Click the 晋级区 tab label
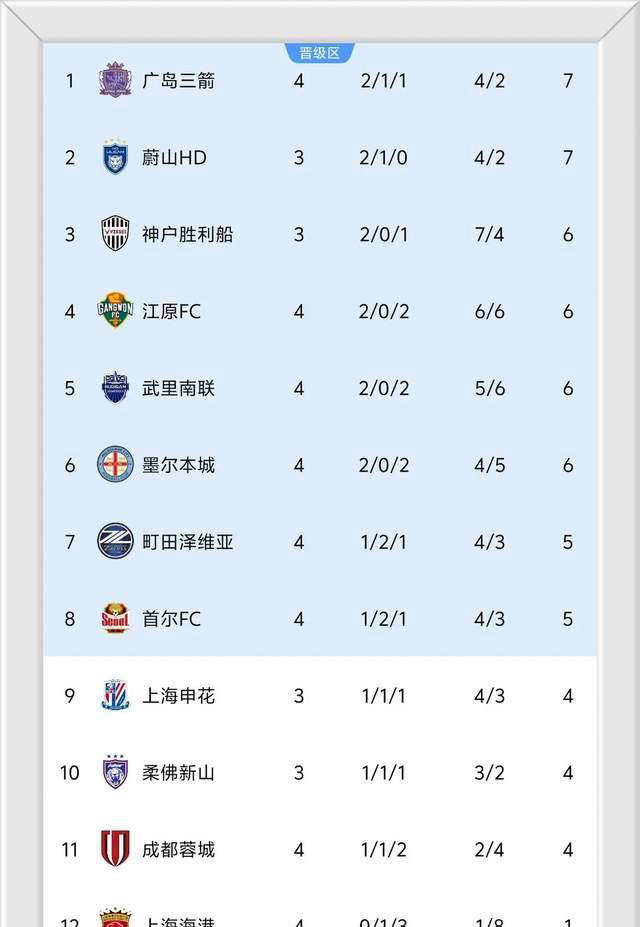The width and height of the screenshot is (640, 927). click(x=320, y=53)
